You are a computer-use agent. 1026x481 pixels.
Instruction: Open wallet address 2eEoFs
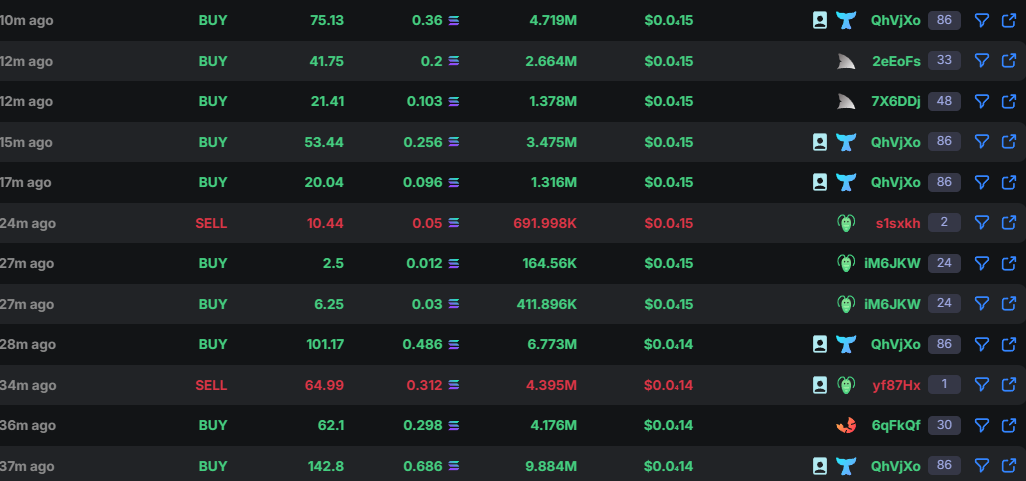pyautogui.click(x=896, y=62)
